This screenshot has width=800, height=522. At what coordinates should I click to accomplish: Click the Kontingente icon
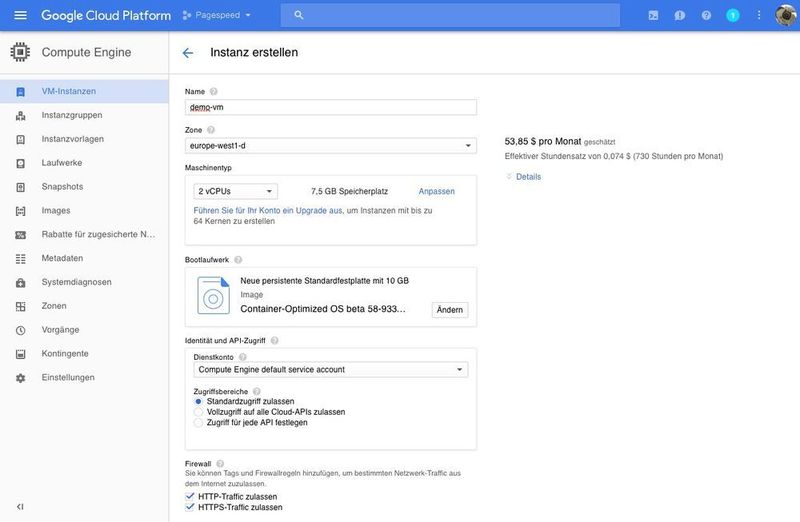click(20, 354)
